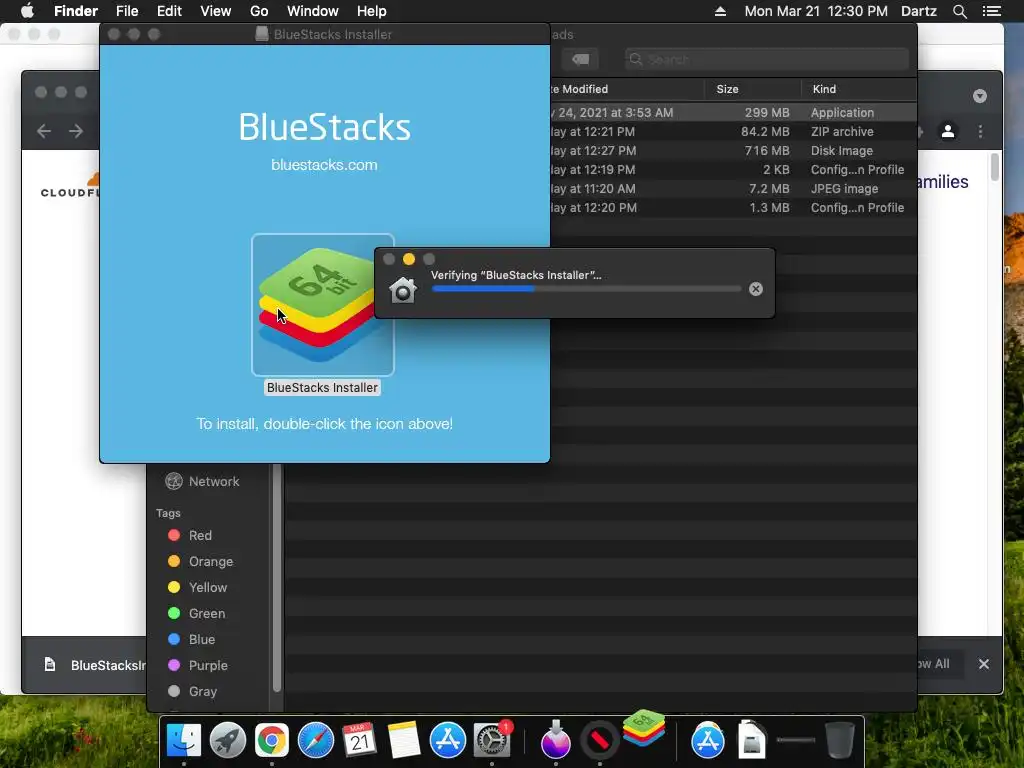
Task: Open Google Chrome from the Dock
Action: pos(272,740)
